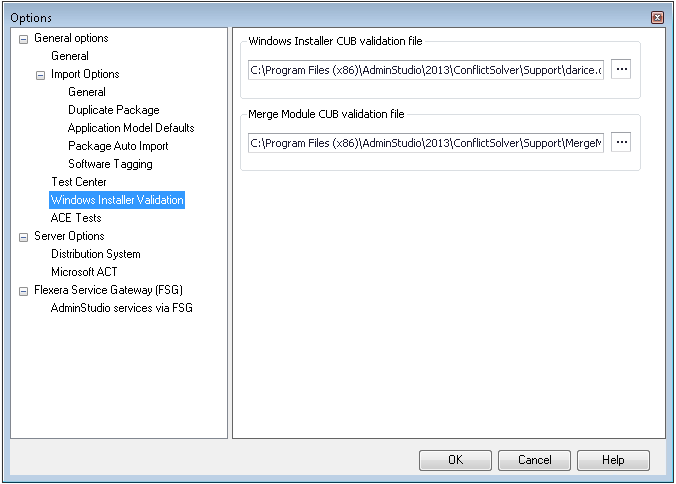Click the OK button

click(x=455, y=460)
